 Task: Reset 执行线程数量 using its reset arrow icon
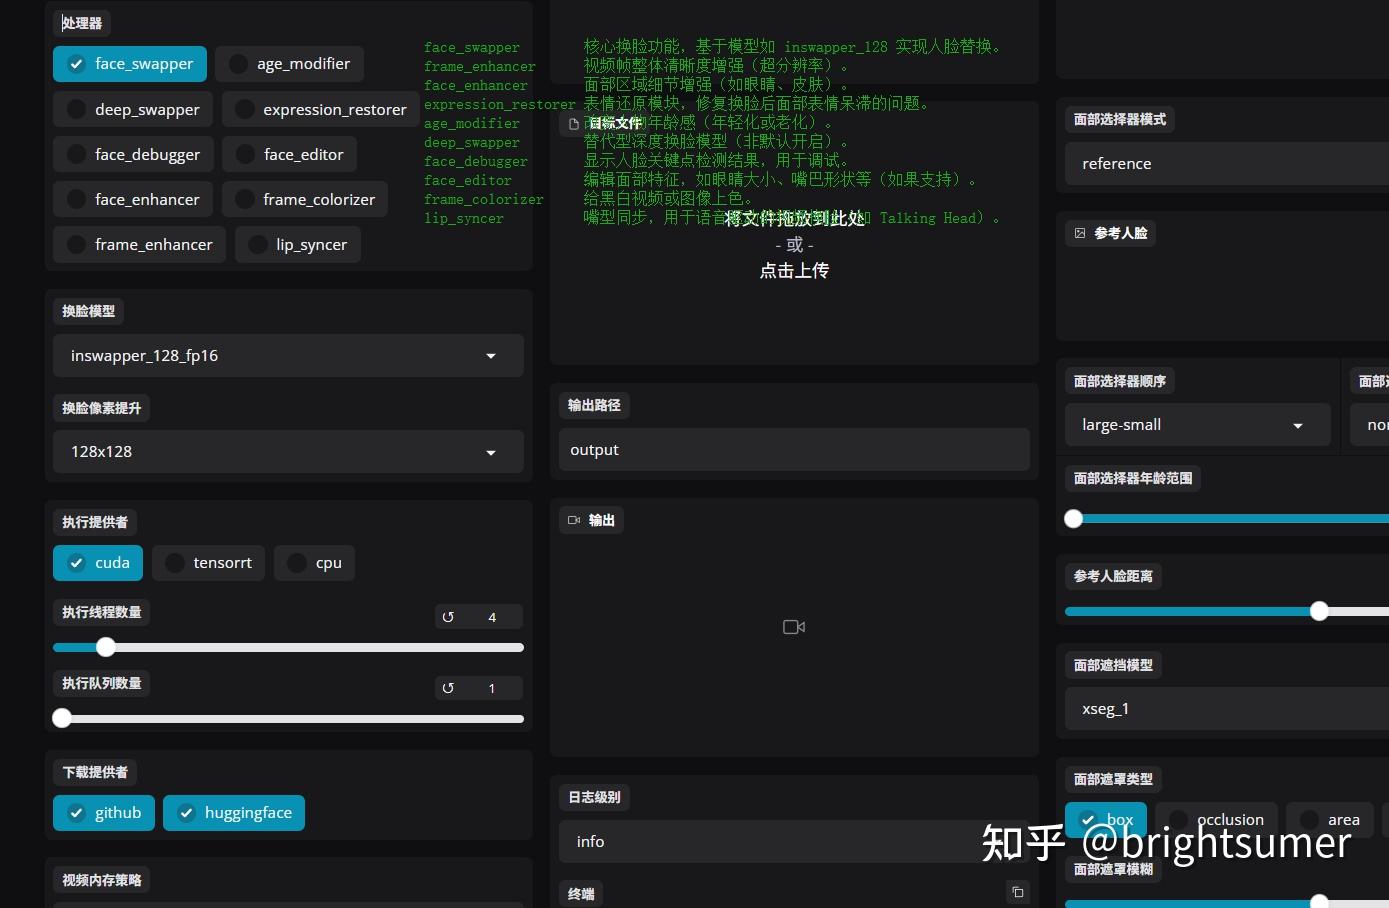pyautogui.click(x=448, y=617)
